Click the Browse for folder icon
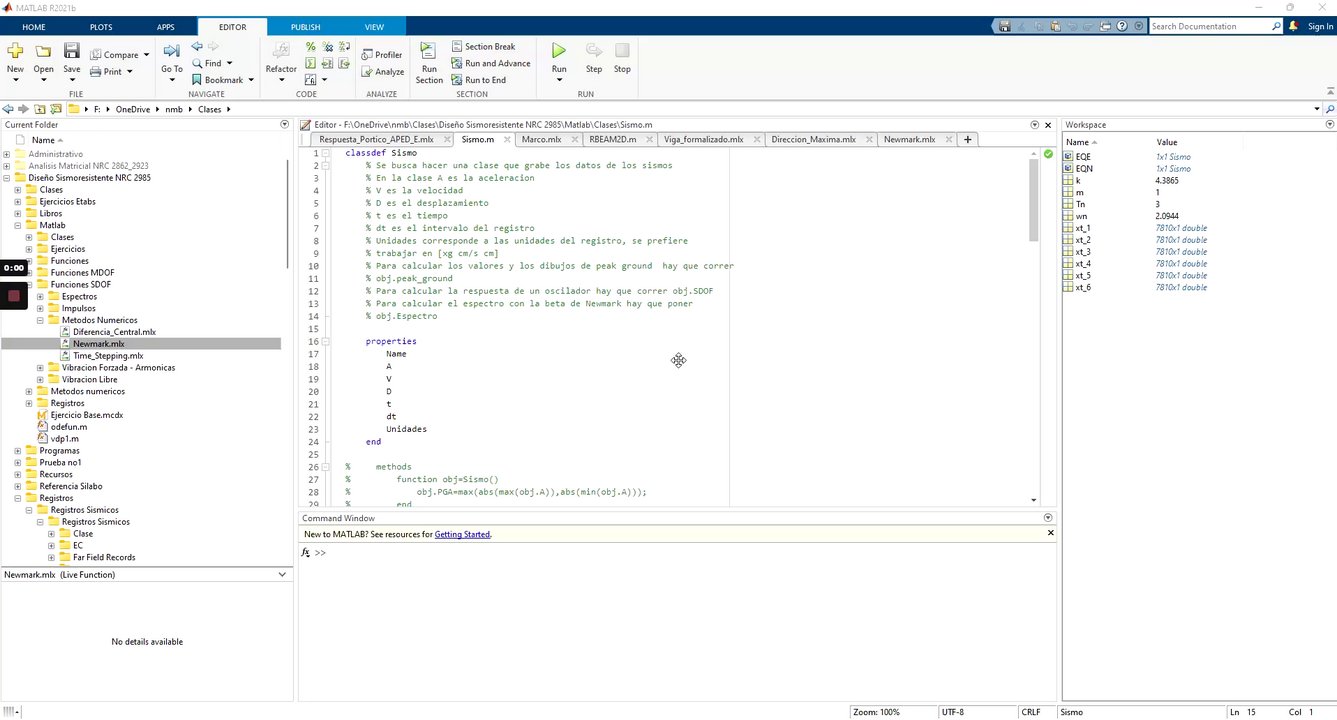Viewport: 1337px width, 720px height. click(x=57, y=109)
